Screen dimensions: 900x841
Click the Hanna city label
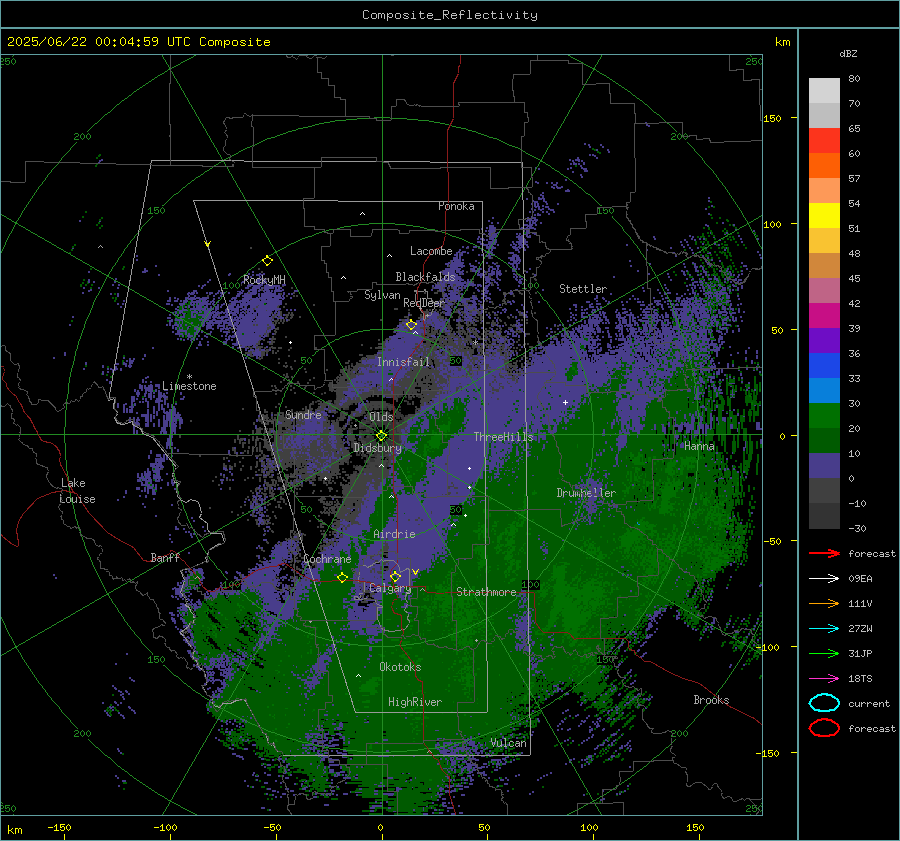pos(699,446)
